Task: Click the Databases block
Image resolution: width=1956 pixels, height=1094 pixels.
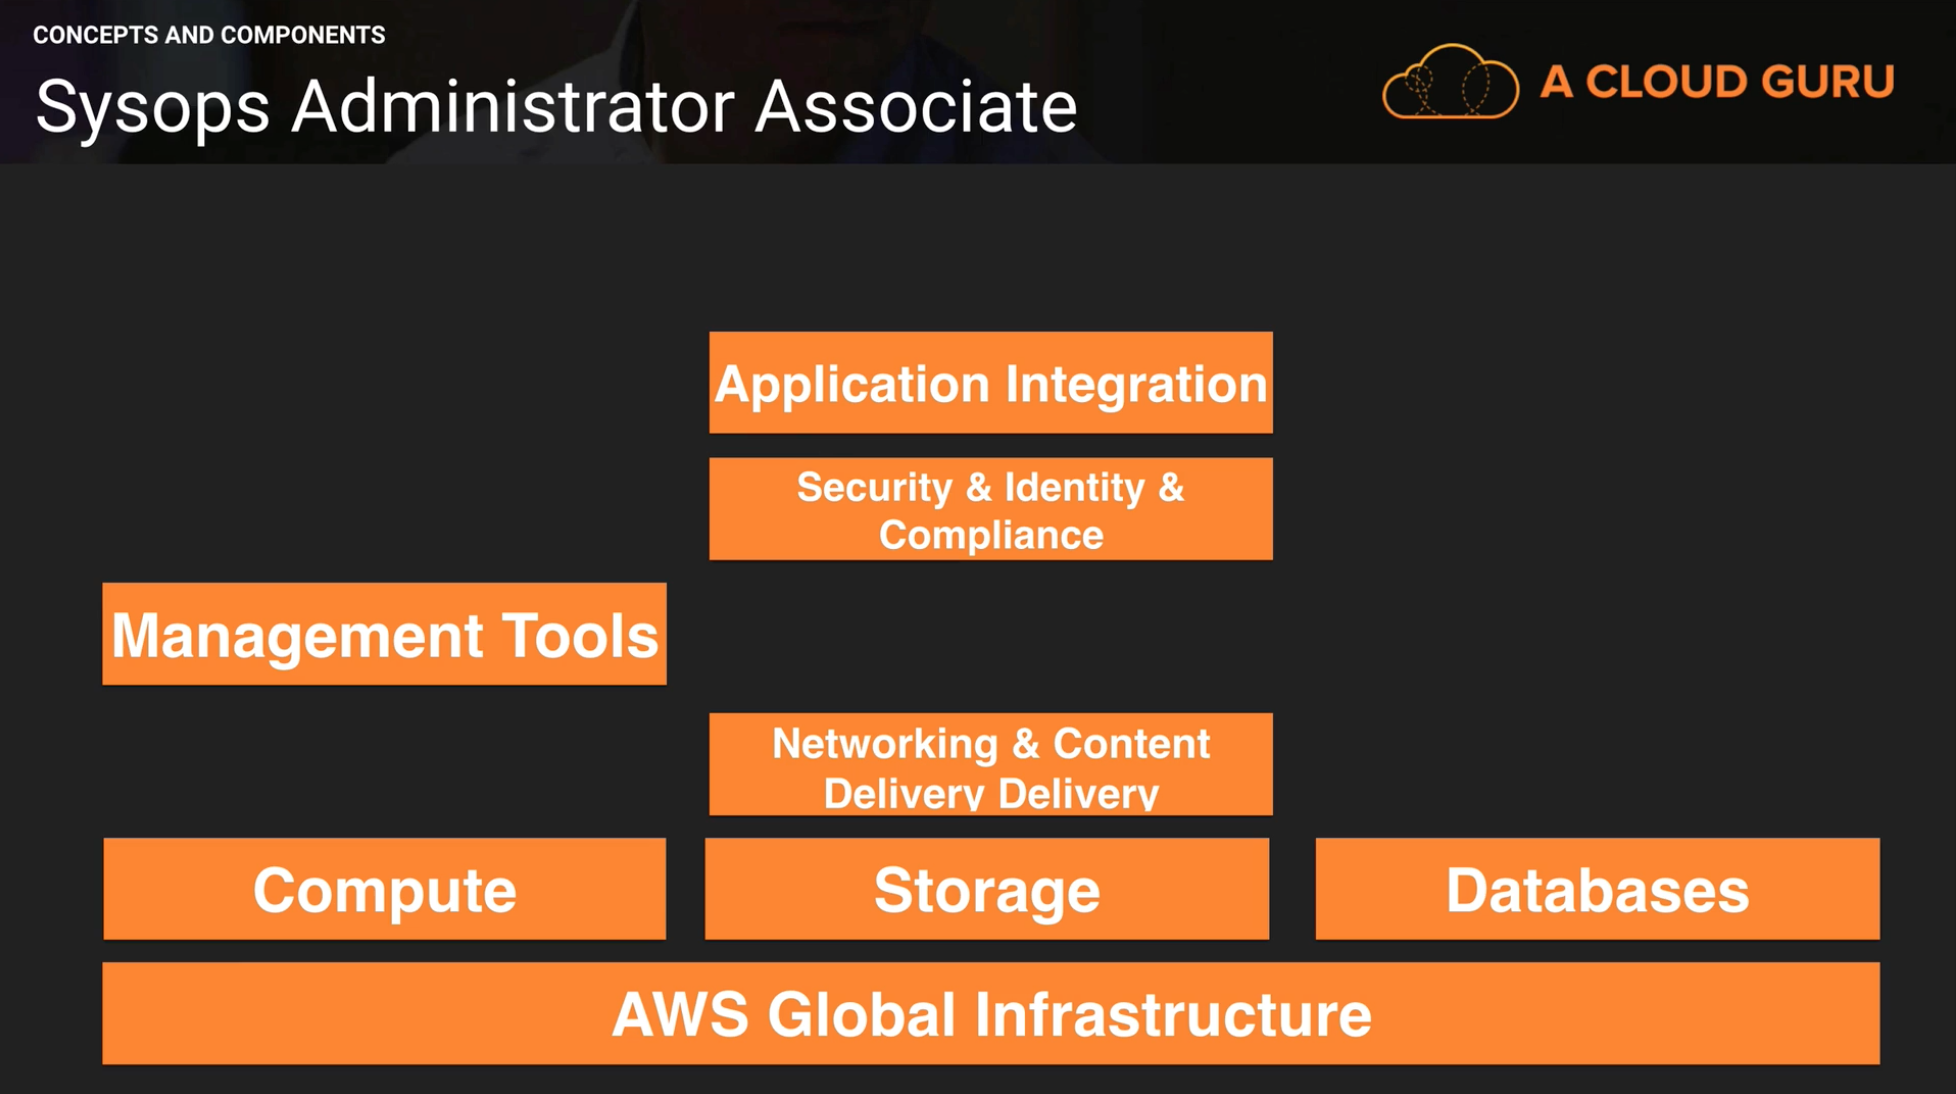Action: click(1597, 889)
